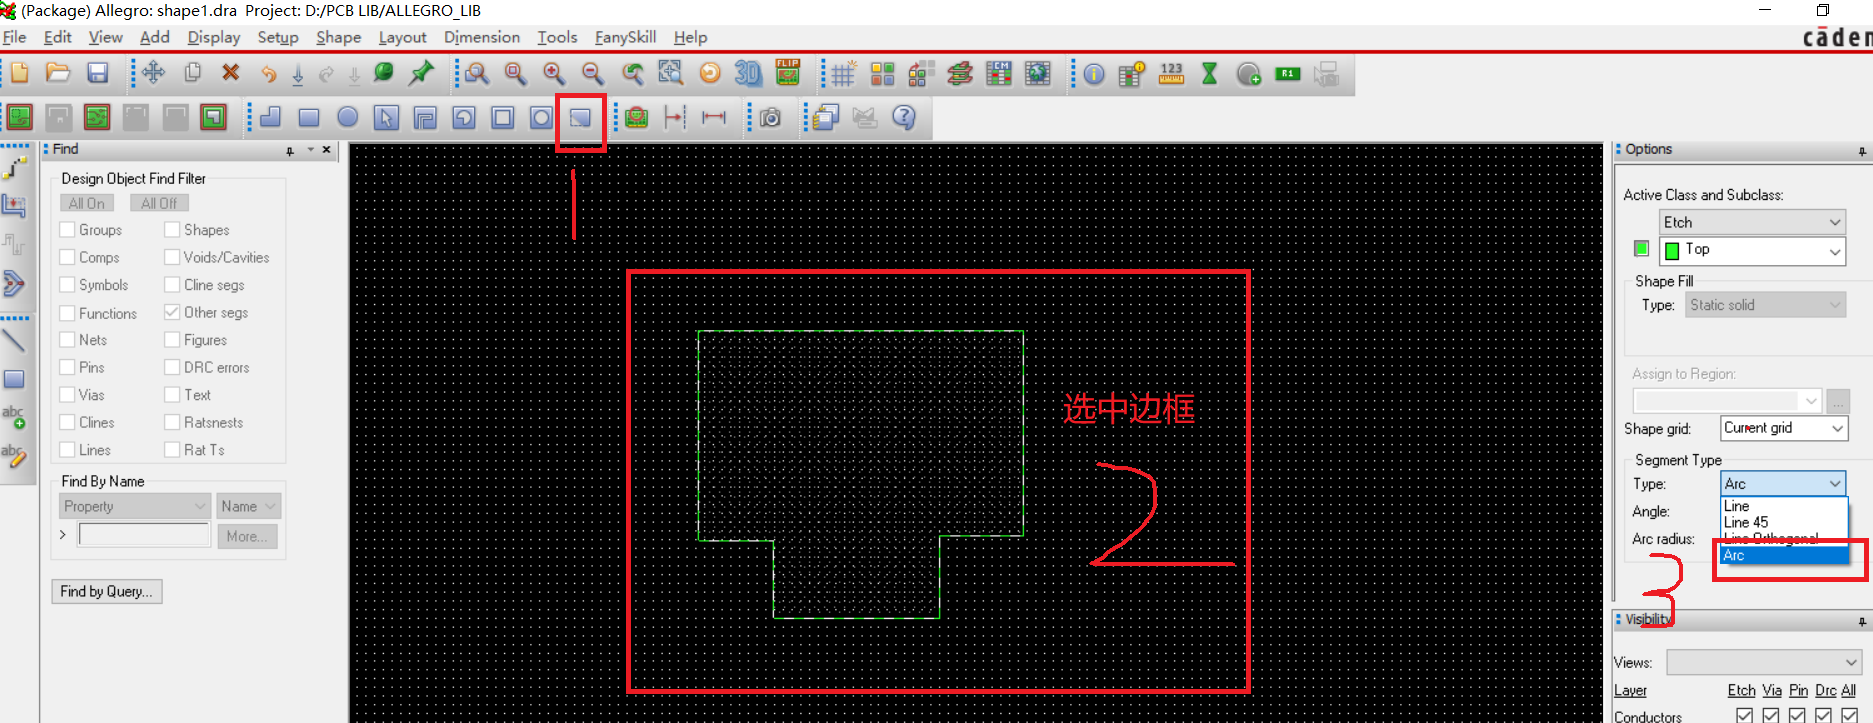Click the shape edit boundary icon
The image size is (1873, 723).
tap(580, 118)
